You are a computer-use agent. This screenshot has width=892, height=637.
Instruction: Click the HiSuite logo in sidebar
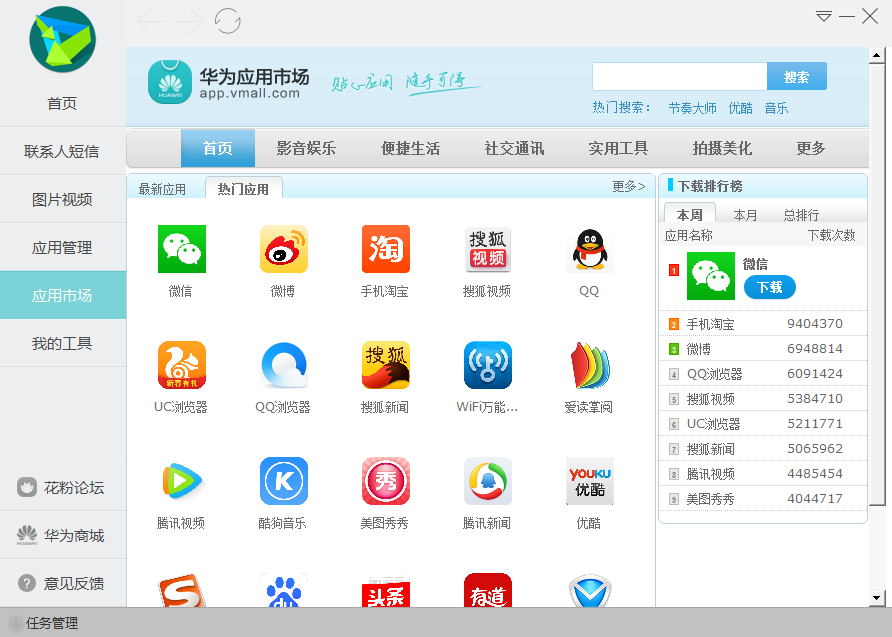coord(63,39)
